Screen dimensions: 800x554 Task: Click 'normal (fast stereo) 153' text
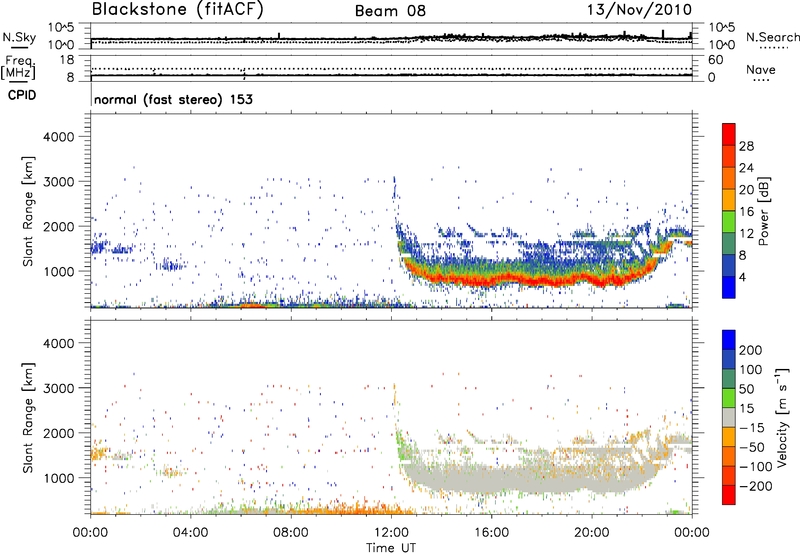[x=173, y=99]
